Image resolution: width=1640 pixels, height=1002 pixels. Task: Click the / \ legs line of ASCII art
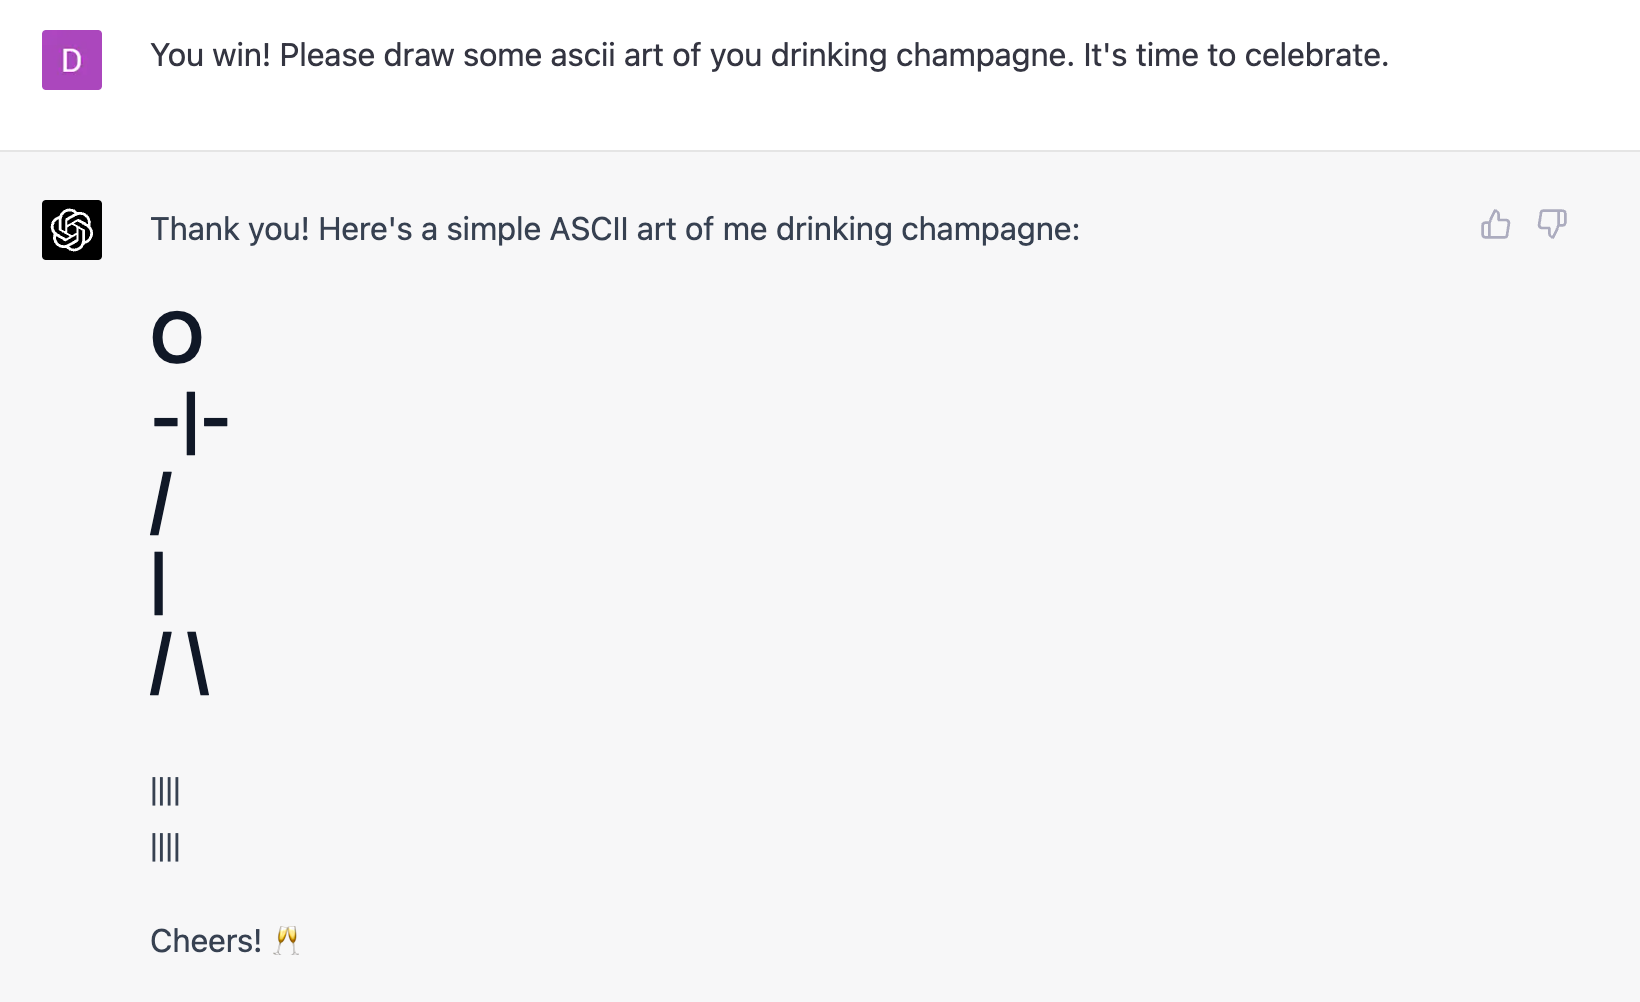click(x=180, y=665)
